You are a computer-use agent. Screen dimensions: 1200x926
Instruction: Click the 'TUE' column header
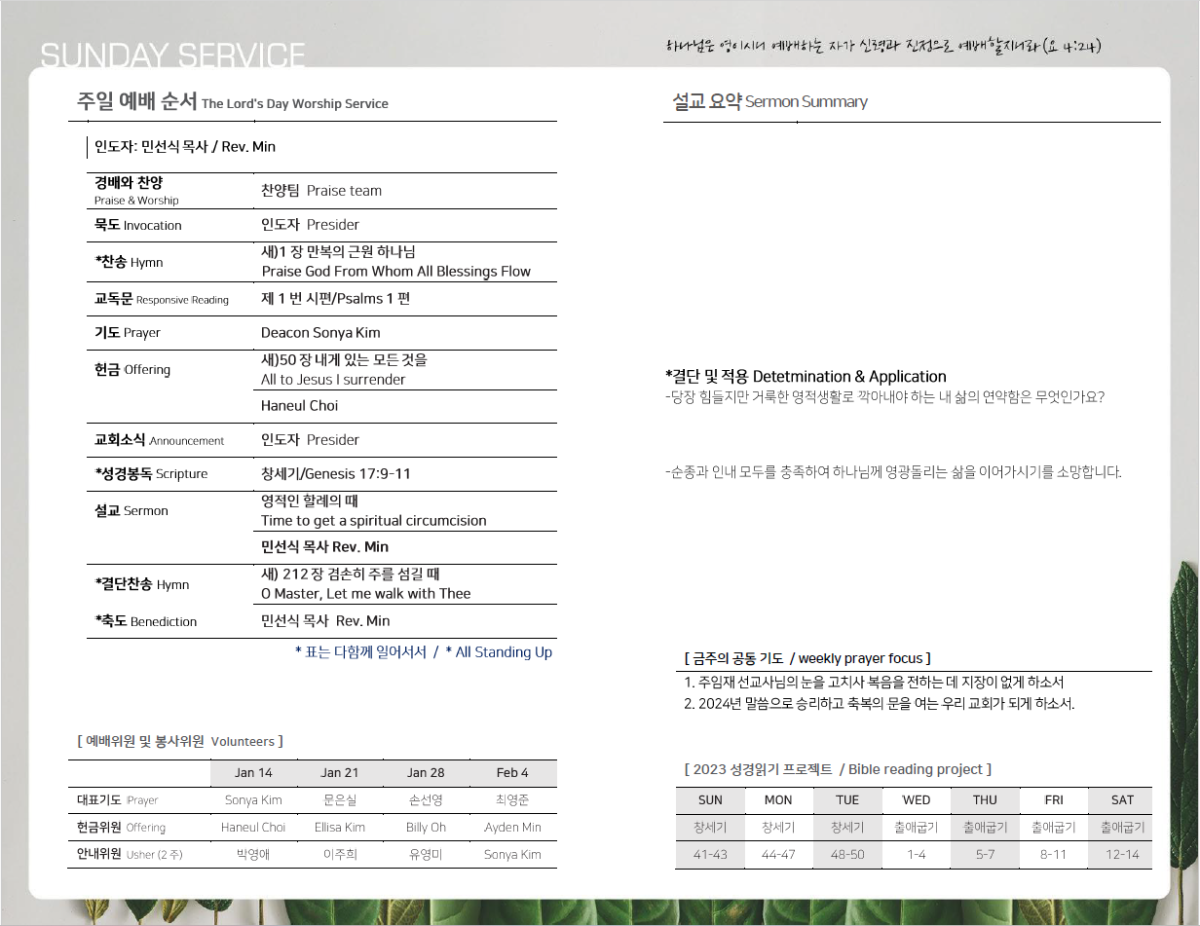tap(847, 800)
